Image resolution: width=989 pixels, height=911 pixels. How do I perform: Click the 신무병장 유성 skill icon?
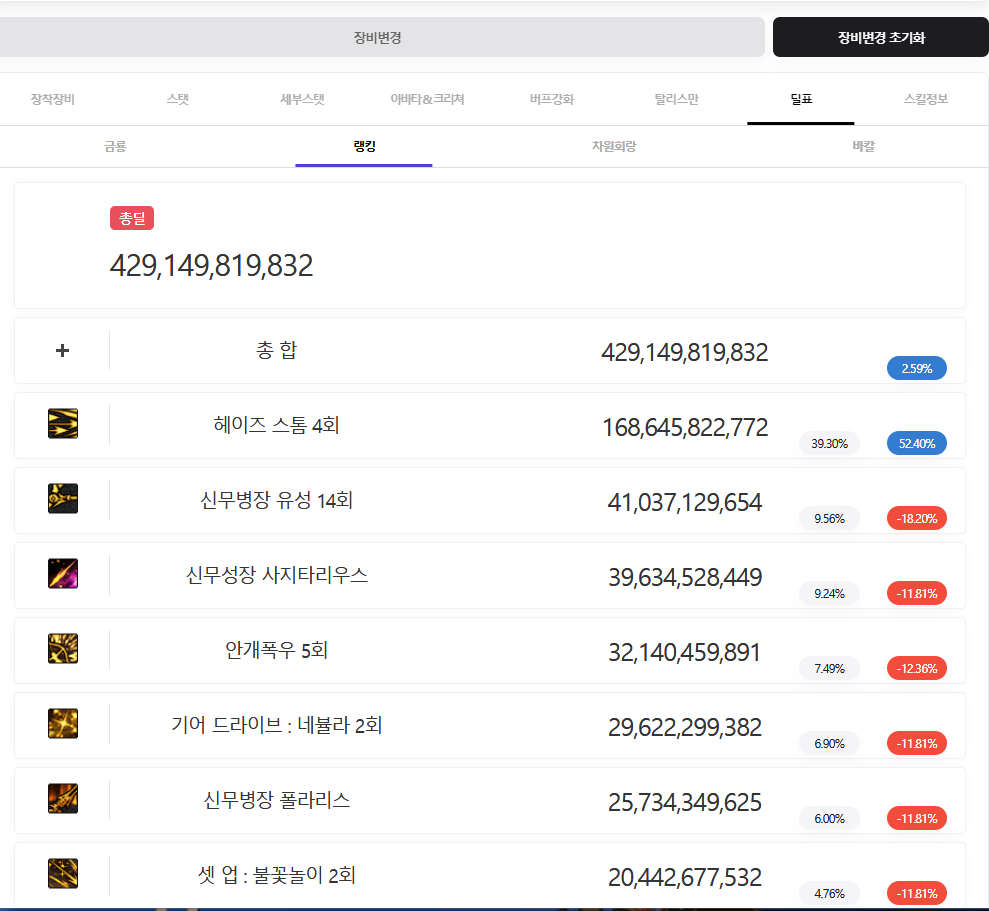[63, 499]
